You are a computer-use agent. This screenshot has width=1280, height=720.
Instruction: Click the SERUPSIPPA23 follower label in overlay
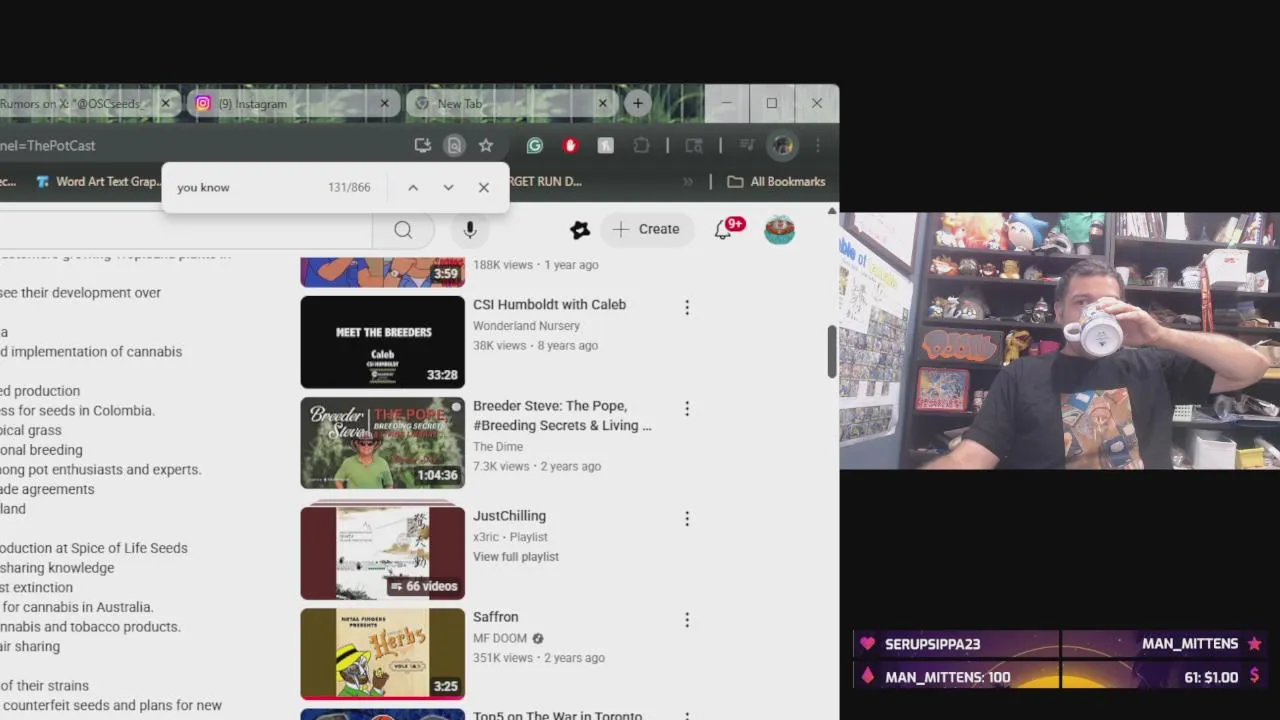pyautogui.click(x=932, y=644)
